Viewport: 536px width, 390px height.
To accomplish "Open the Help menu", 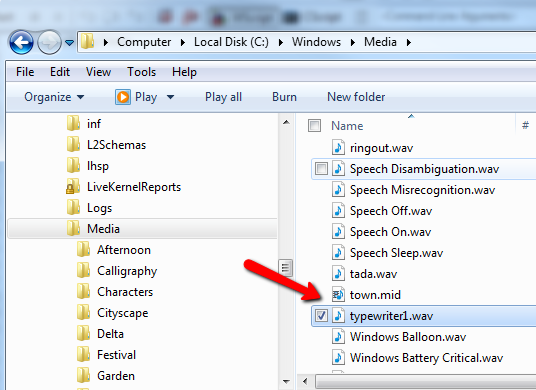I will [184, 72].
